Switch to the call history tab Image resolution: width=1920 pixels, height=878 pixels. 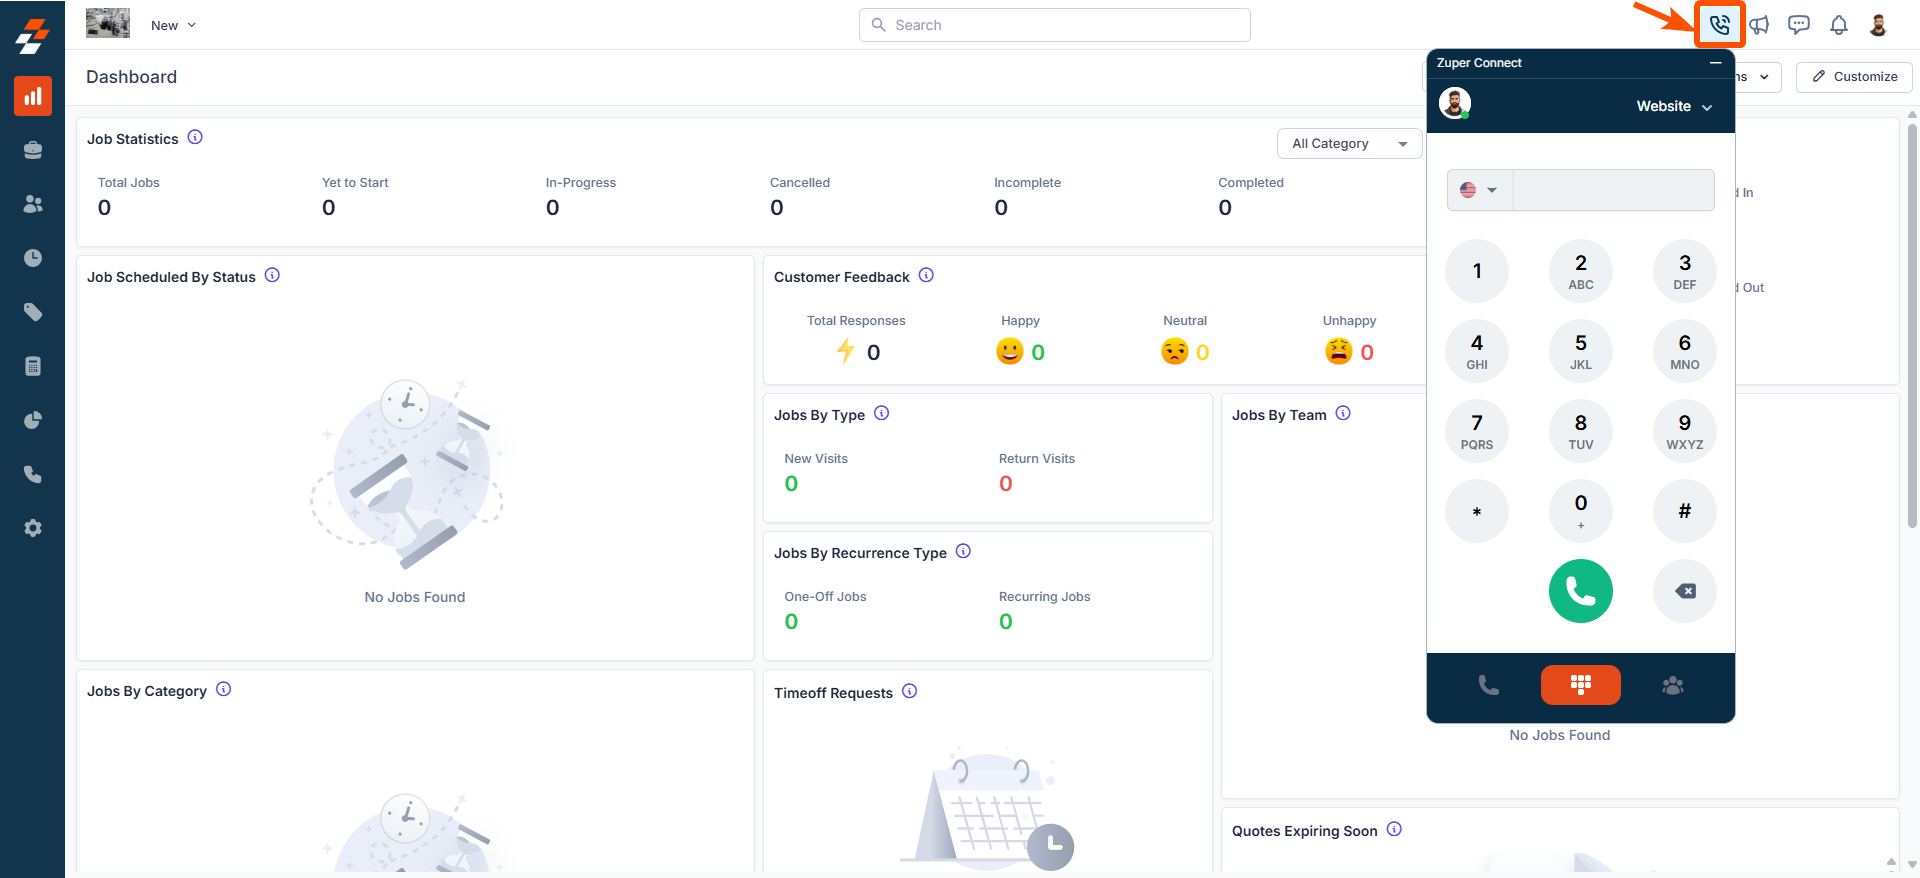coord(1489,685)
